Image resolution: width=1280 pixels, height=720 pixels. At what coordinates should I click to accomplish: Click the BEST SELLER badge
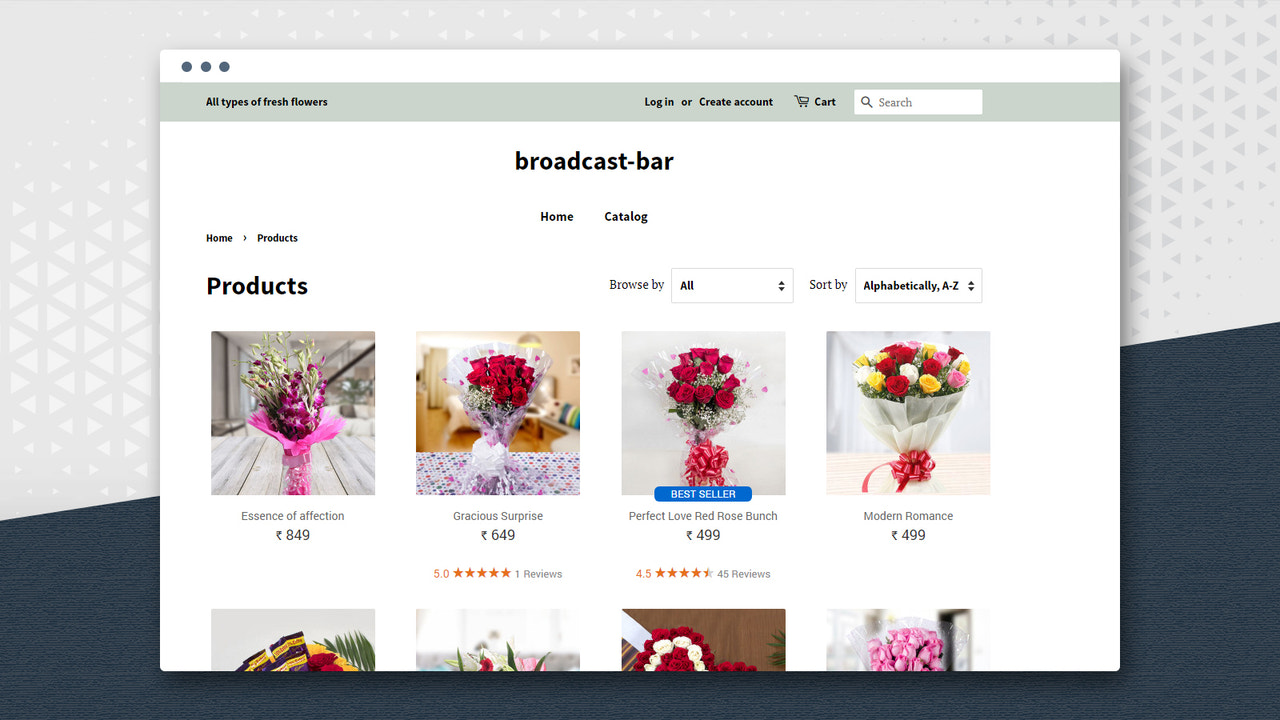[x=703, y=493]
